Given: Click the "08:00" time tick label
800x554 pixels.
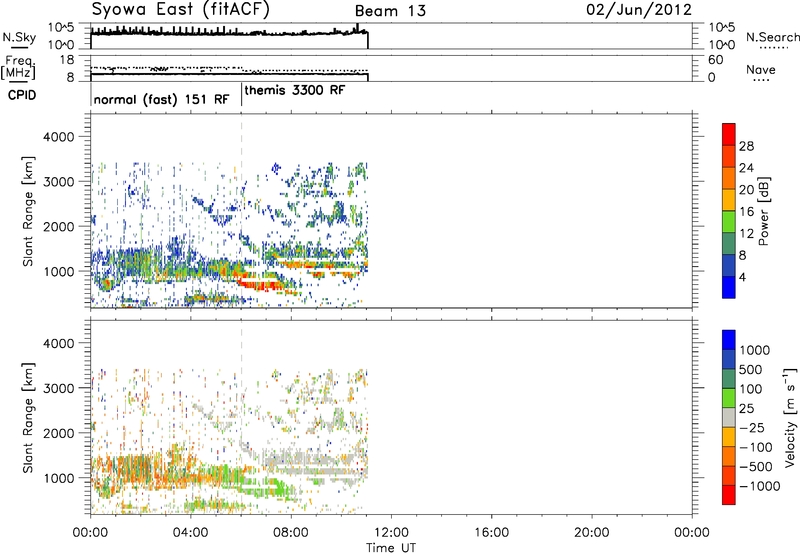Looking at the screenshot, I should point(291,533).
